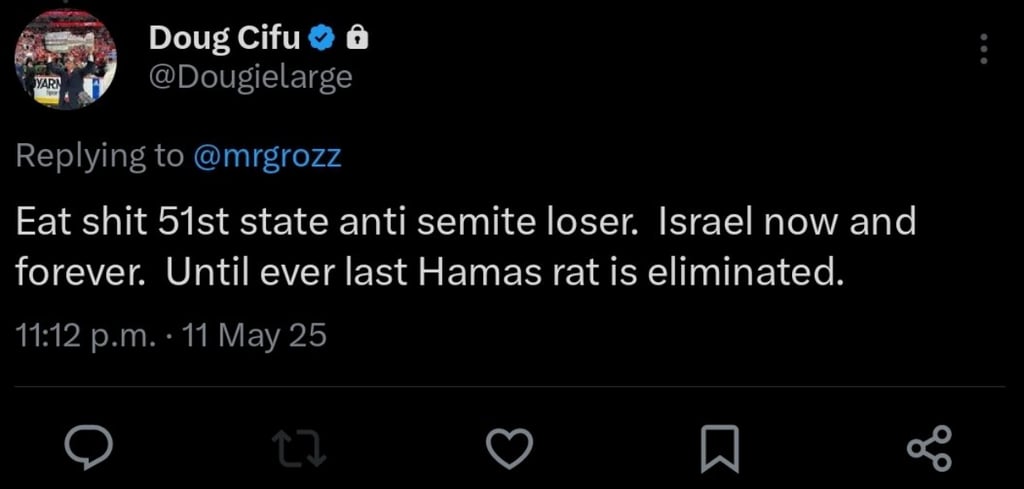This screenshot has width=1024, height=489.
Task: Reply to the tweet via speech bubble icon
Action: point(88,448)
